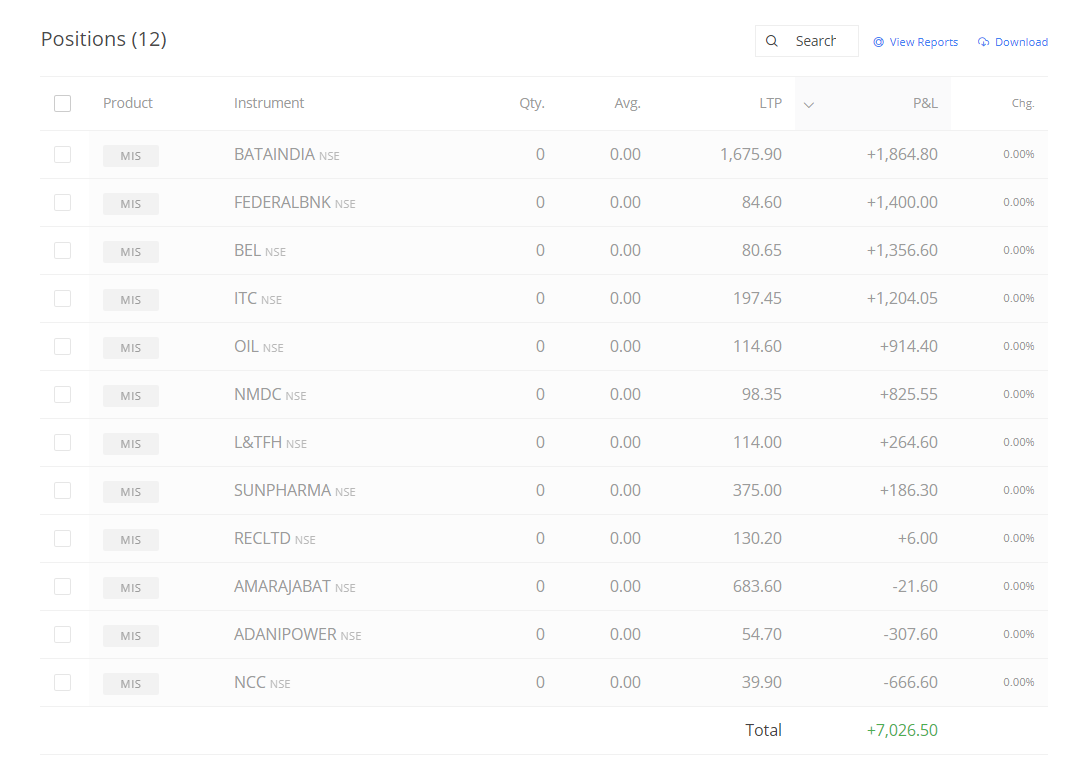Sort by the Qty. column header
The image size is (1066, 757).
[532, 103]
